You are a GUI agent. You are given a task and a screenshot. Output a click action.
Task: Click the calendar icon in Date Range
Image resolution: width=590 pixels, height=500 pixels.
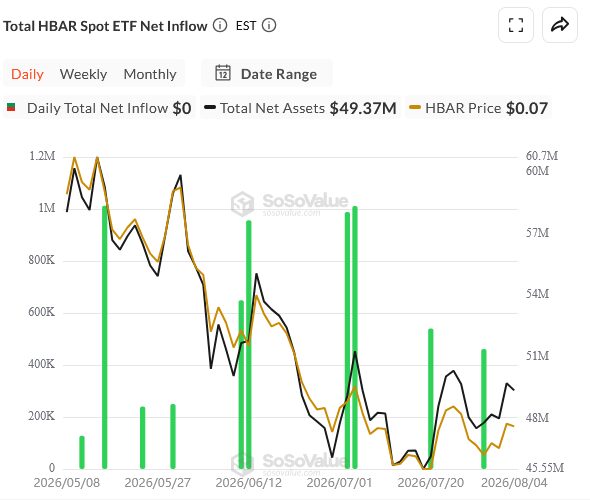pos(223,73)
